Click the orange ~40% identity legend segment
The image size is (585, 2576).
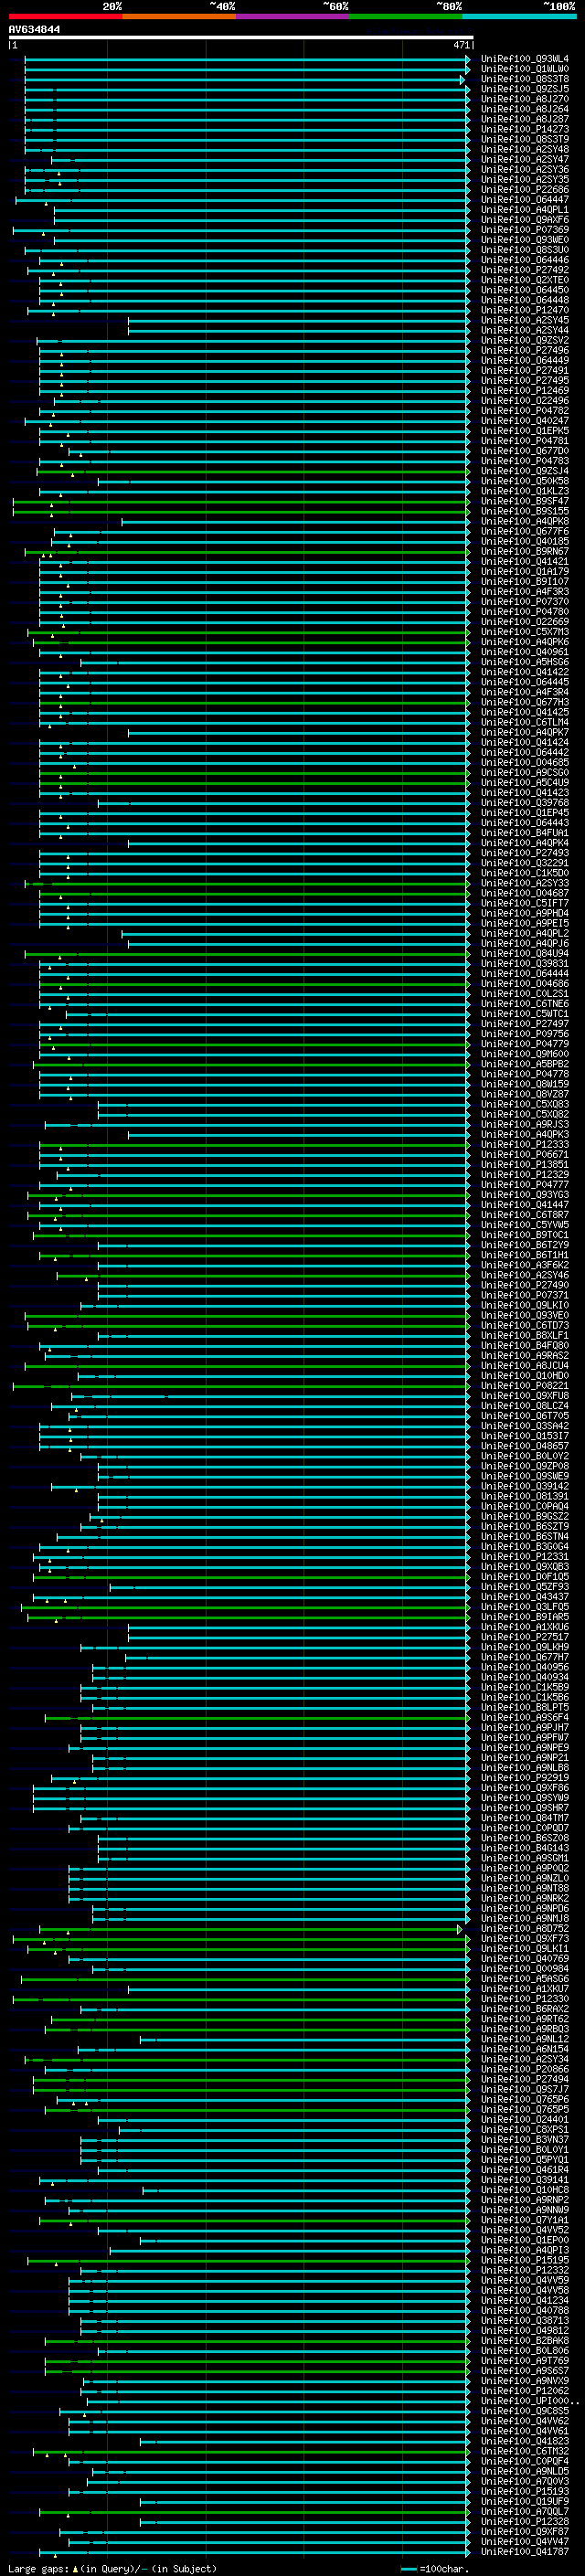(x=179, y=16)
